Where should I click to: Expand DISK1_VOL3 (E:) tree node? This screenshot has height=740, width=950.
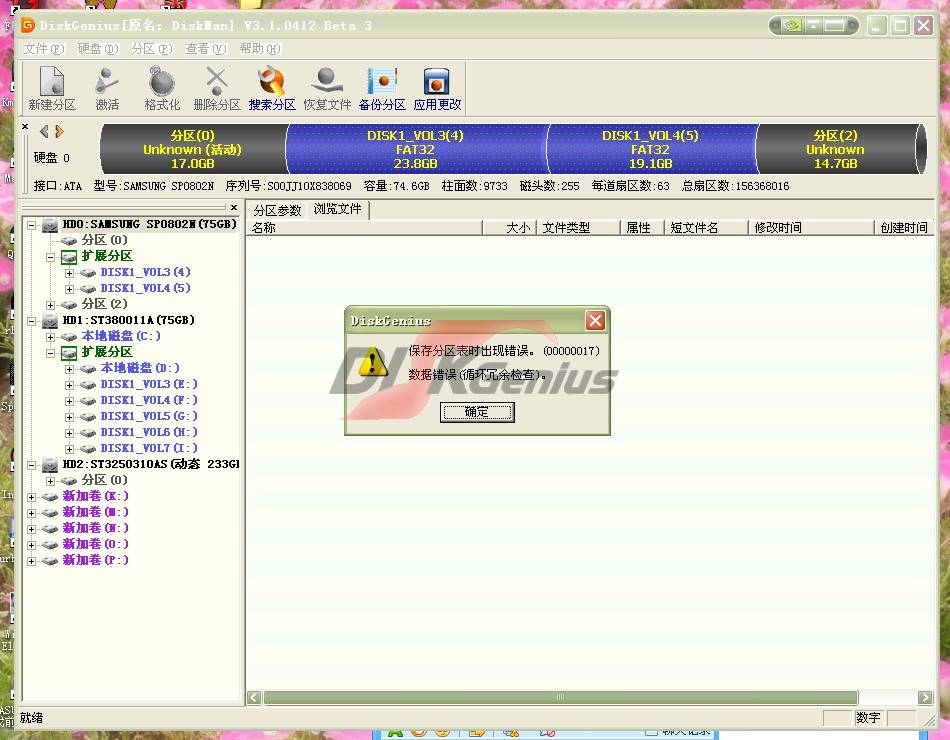[70, 385]
